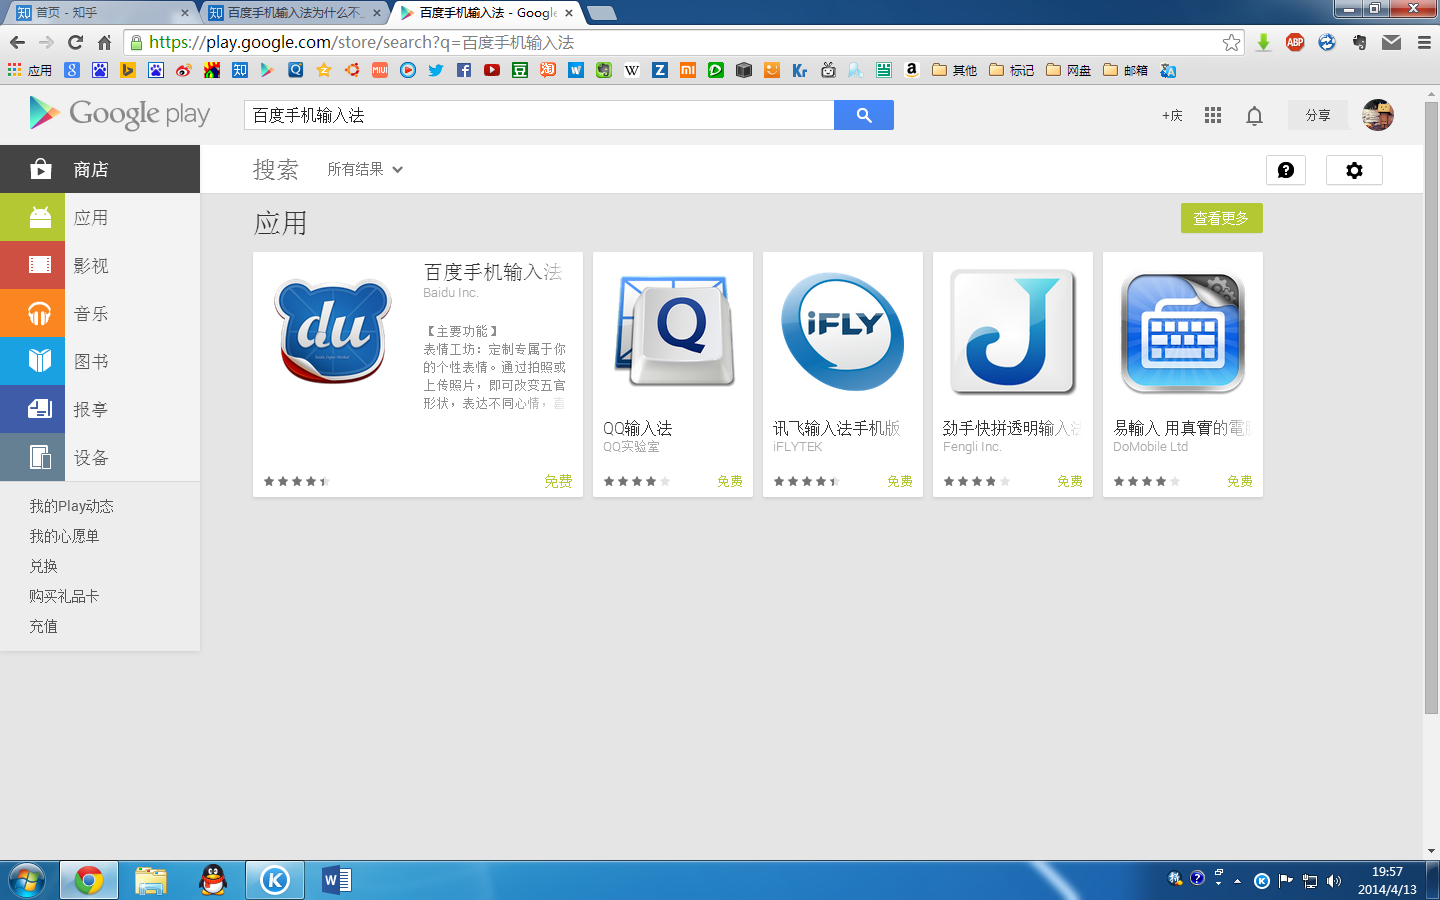Open the blue Zhihu 知 bookmark icon
This screenshot has width=1440, height=900.
point(240,70)
